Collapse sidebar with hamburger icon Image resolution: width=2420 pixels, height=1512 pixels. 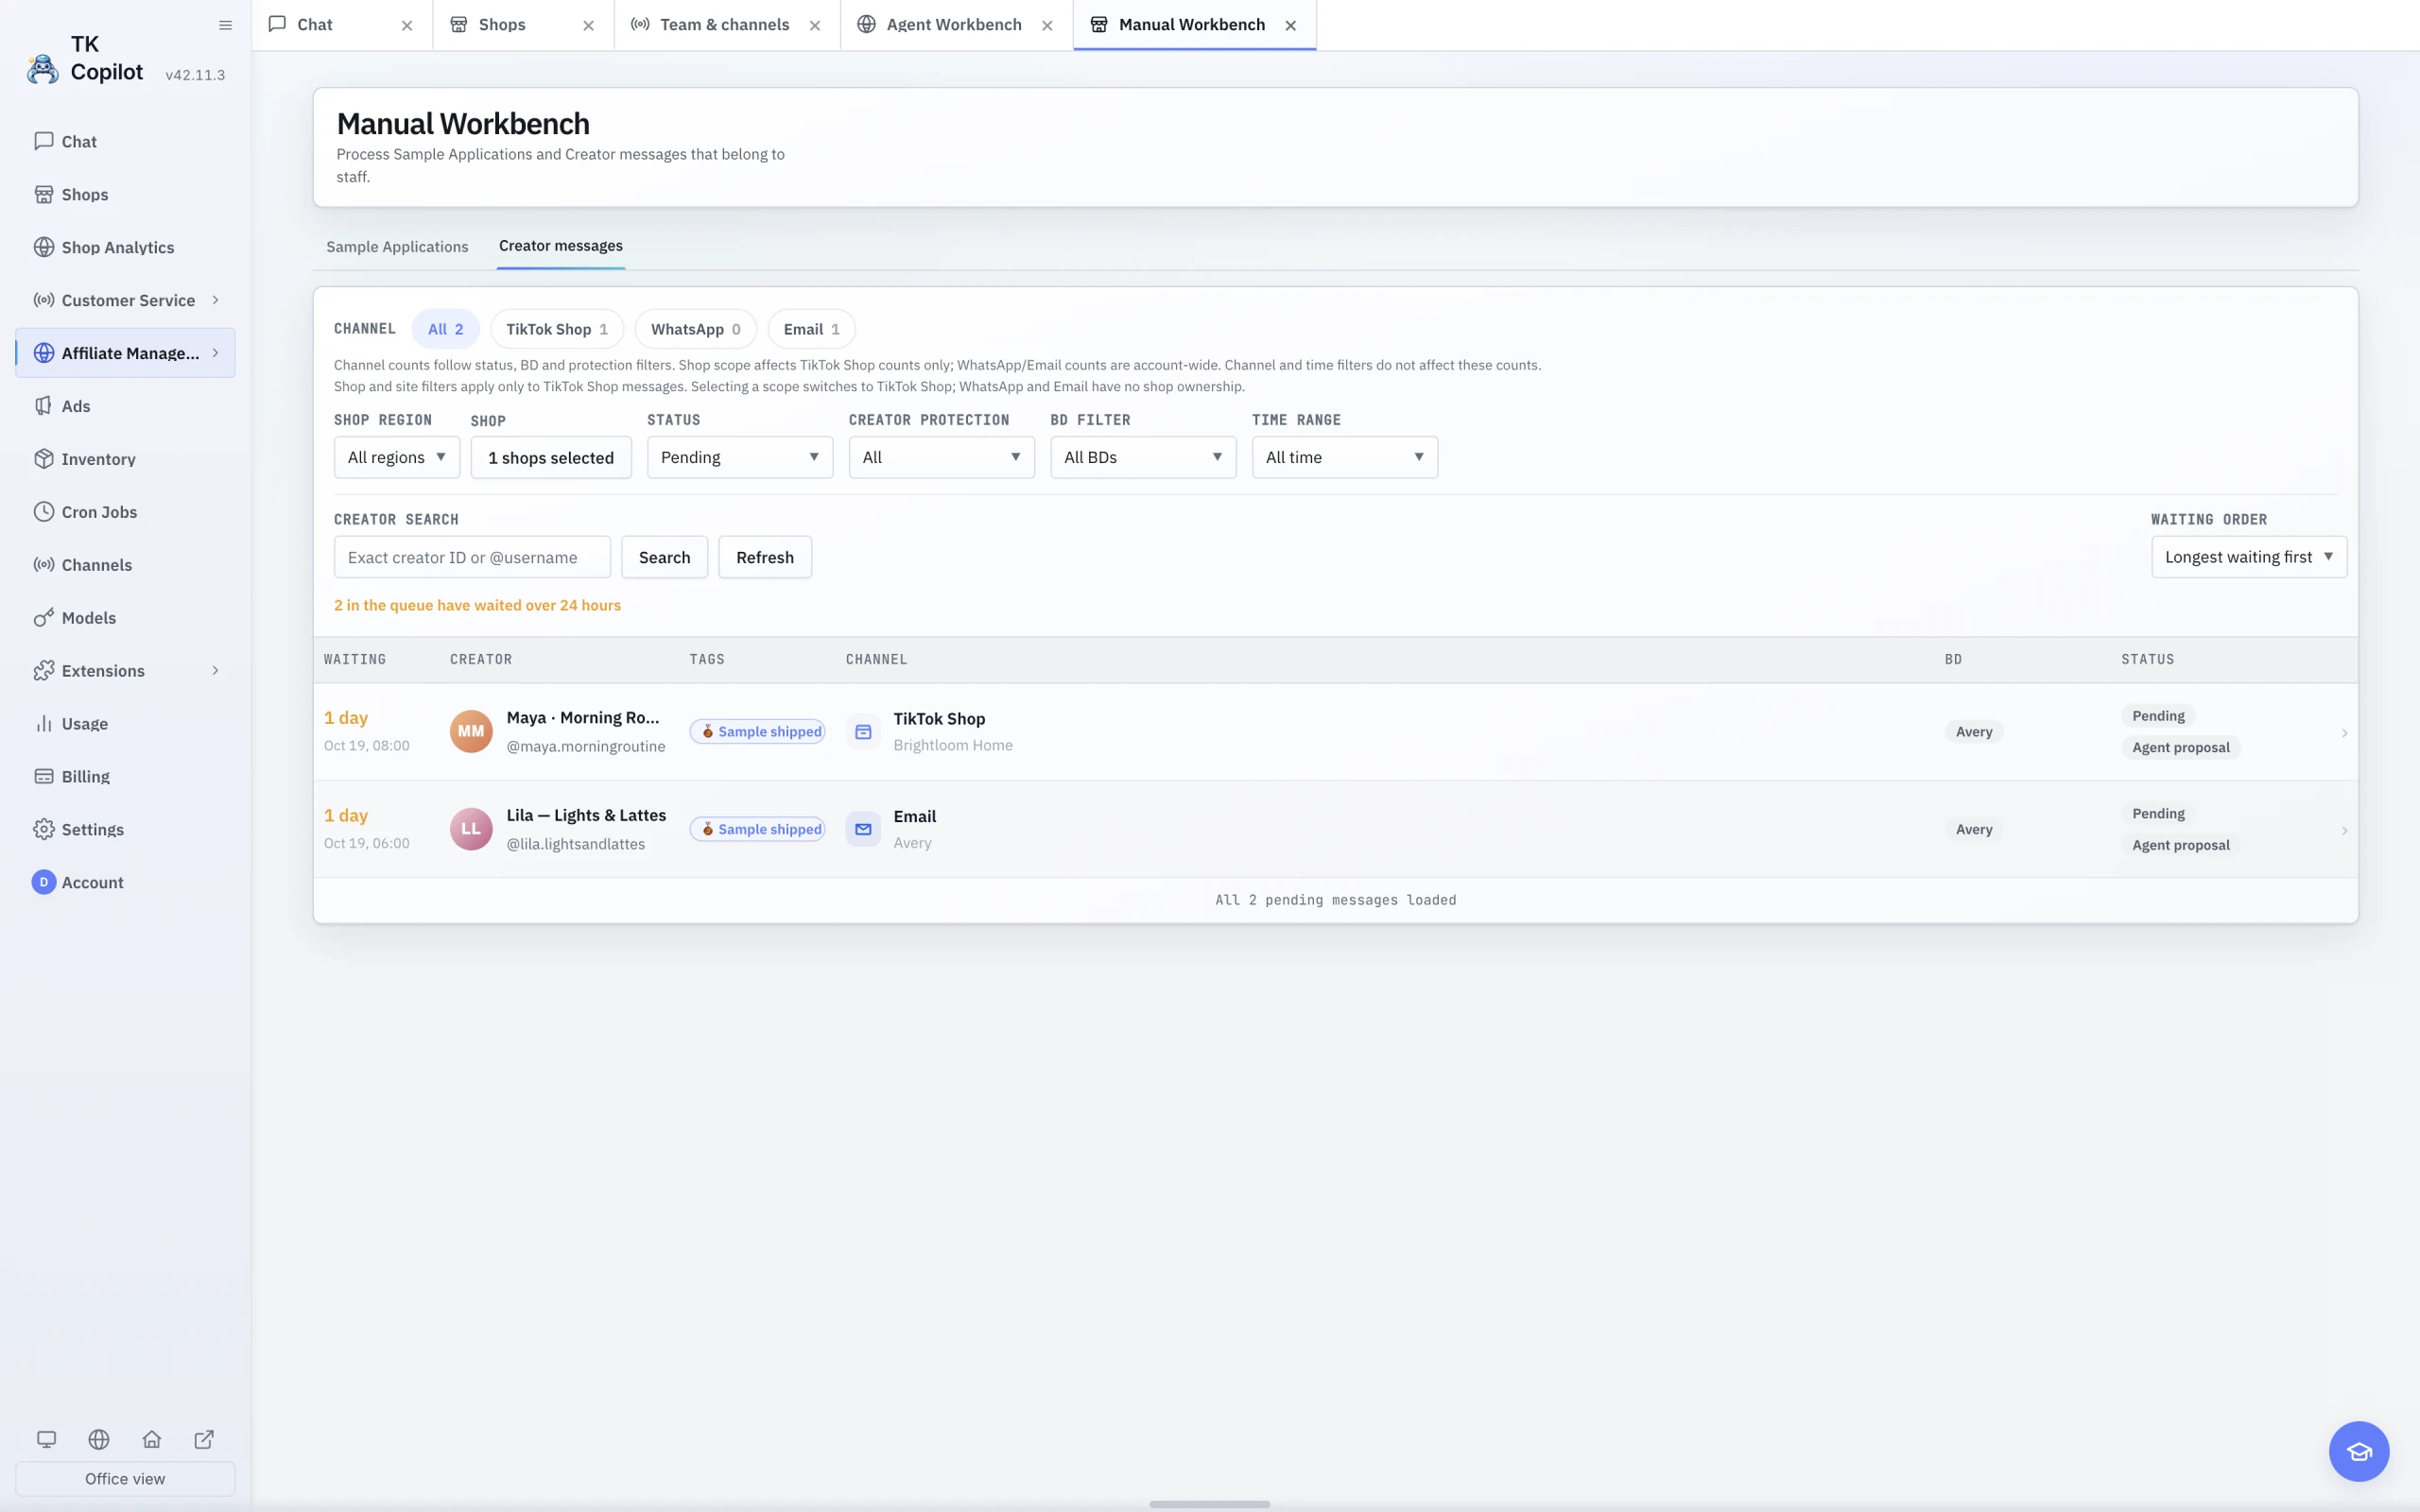coord(225,25)
